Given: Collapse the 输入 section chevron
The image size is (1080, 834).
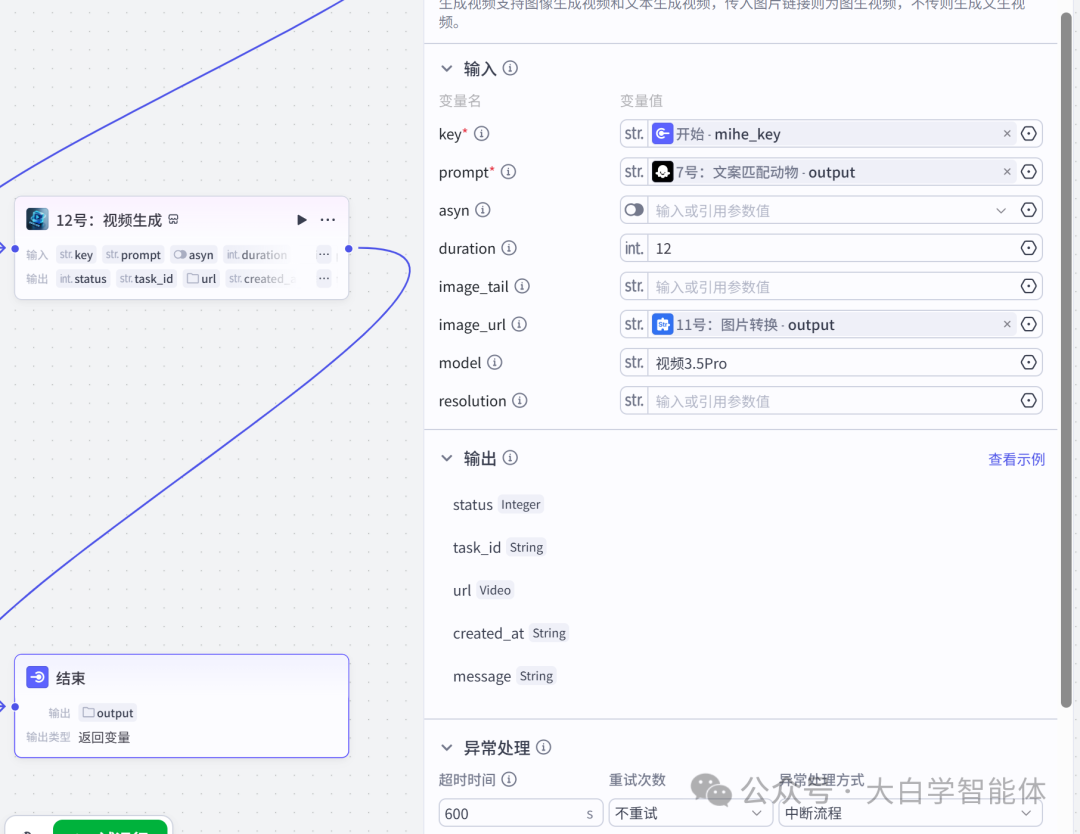Looking at the screenshot, I should (x=446, y=68).
